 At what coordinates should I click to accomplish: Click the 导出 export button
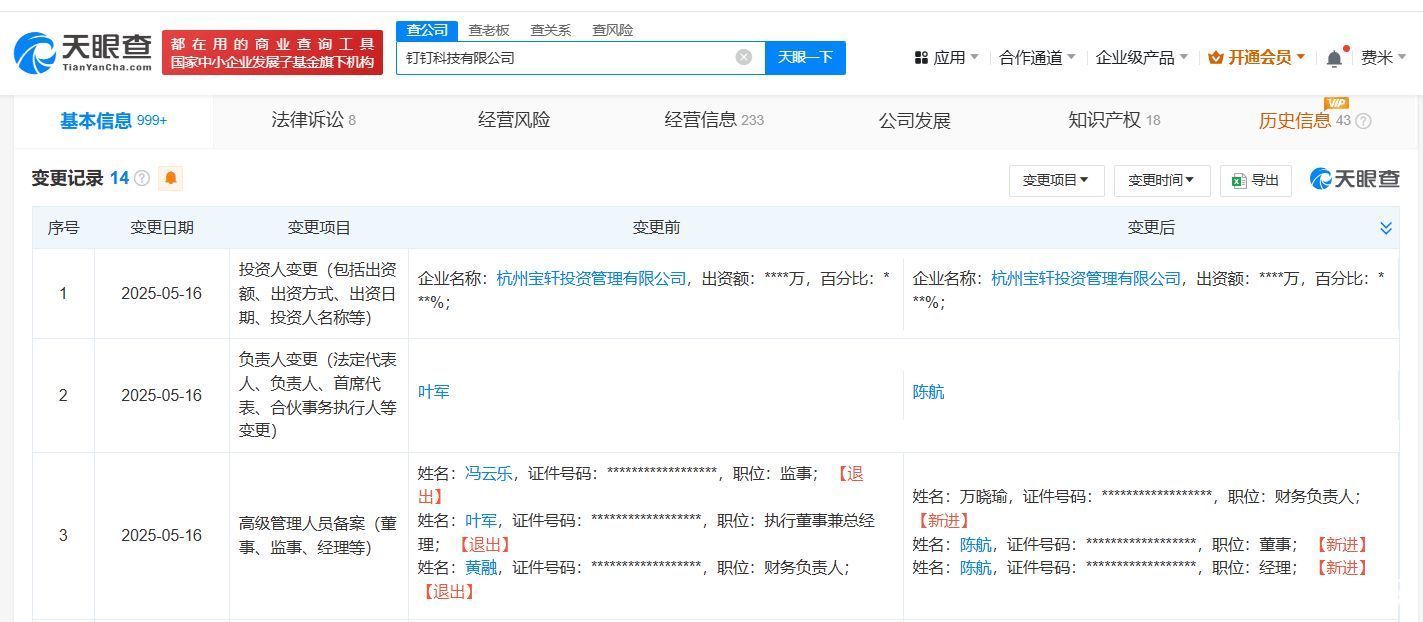pyautogui.click(x=1256, y=180)
